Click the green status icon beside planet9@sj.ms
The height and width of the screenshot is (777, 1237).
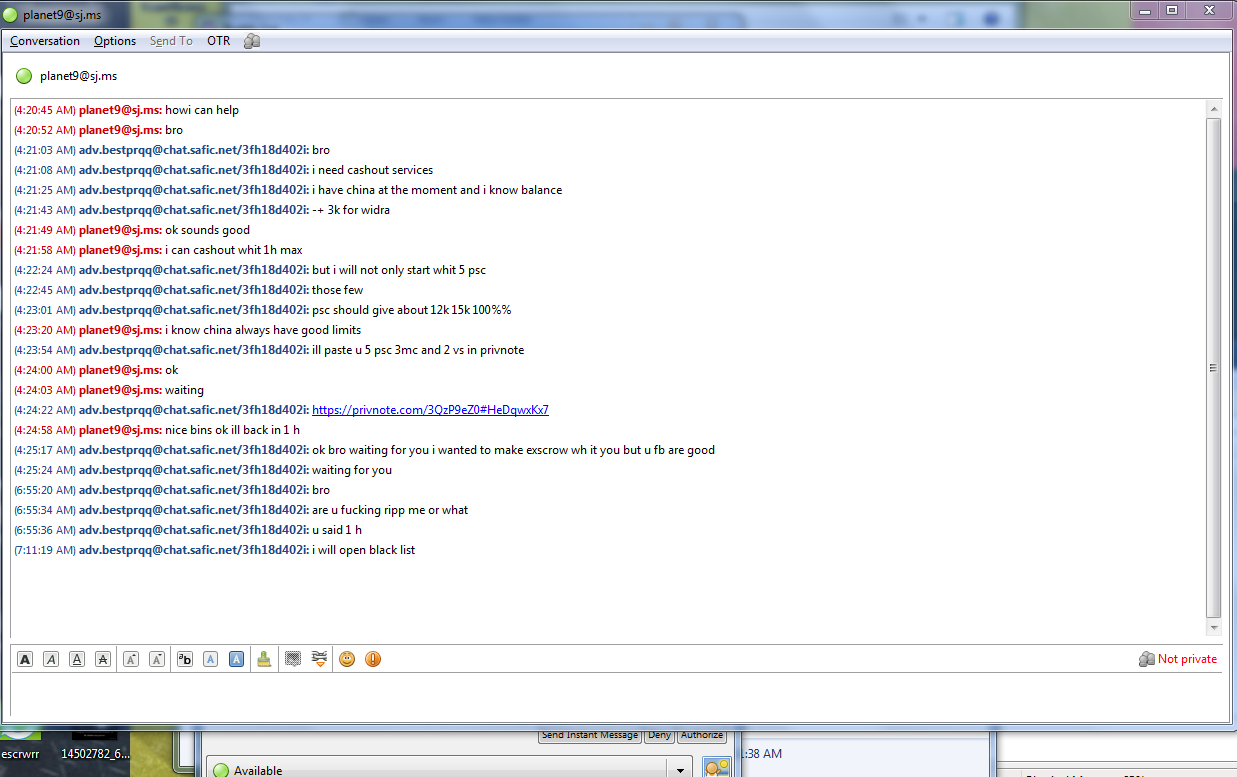pos(24,76)
